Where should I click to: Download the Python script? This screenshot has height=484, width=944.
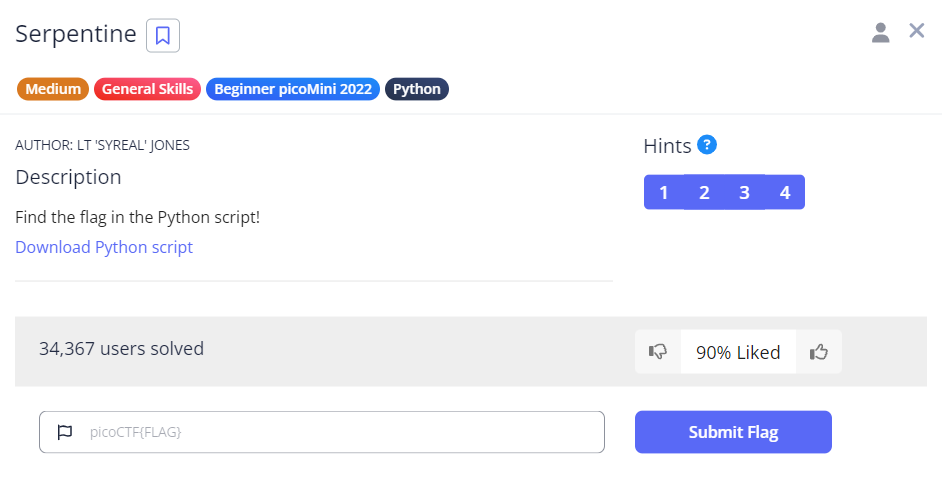104,247
